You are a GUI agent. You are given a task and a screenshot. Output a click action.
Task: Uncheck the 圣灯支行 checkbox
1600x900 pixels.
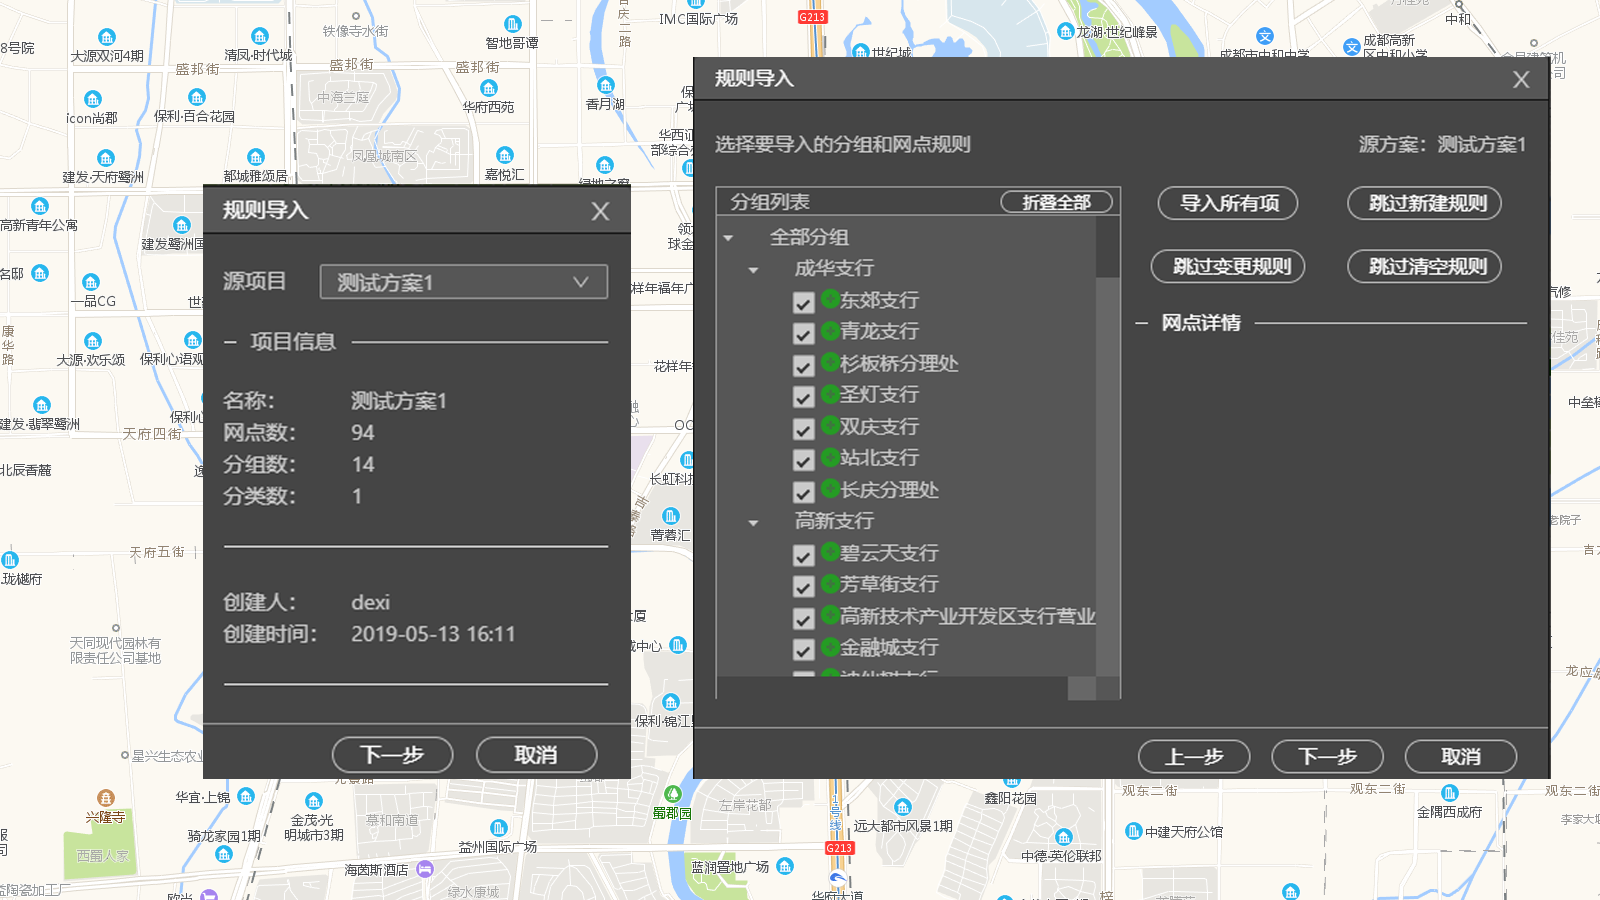(x=803, y=397)
